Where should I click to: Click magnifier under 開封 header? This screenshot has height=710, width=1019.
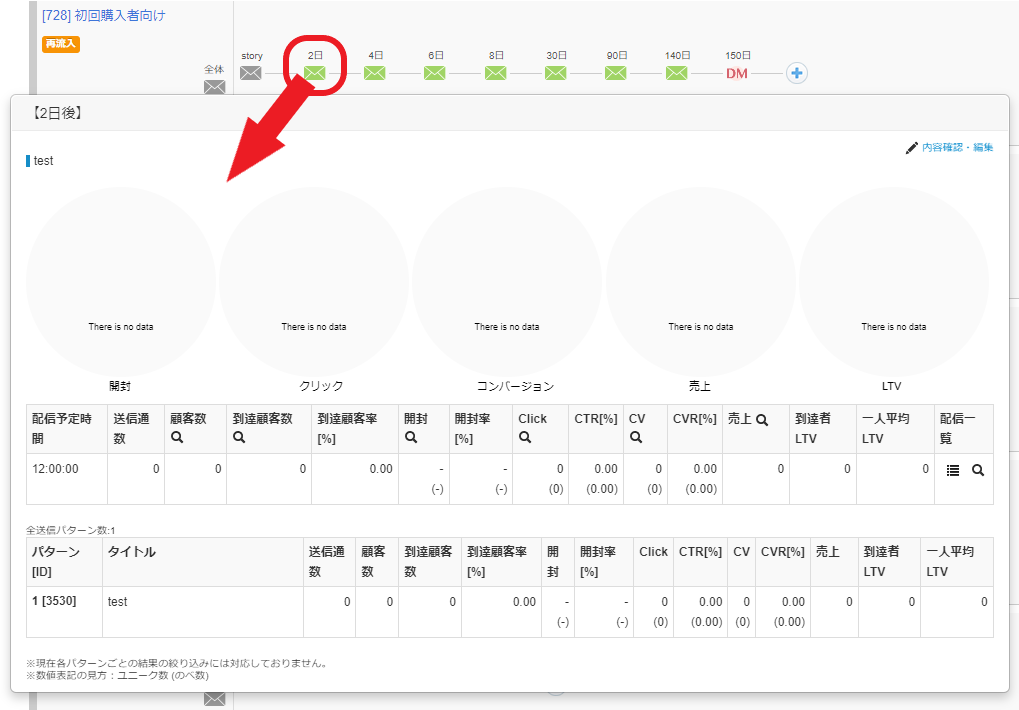tap(410, 437)
